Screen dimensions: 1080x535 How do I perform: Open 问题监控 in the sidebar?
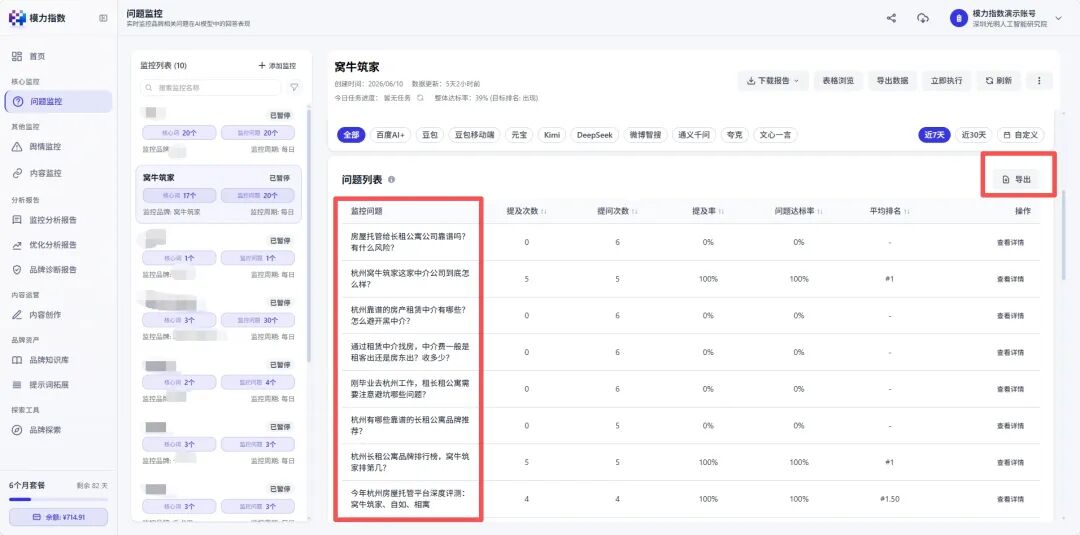(x=58, y=101)
